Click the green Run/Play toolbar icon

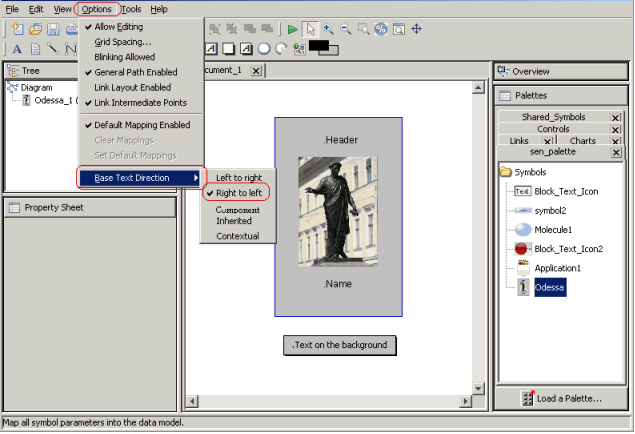(292, 30)
